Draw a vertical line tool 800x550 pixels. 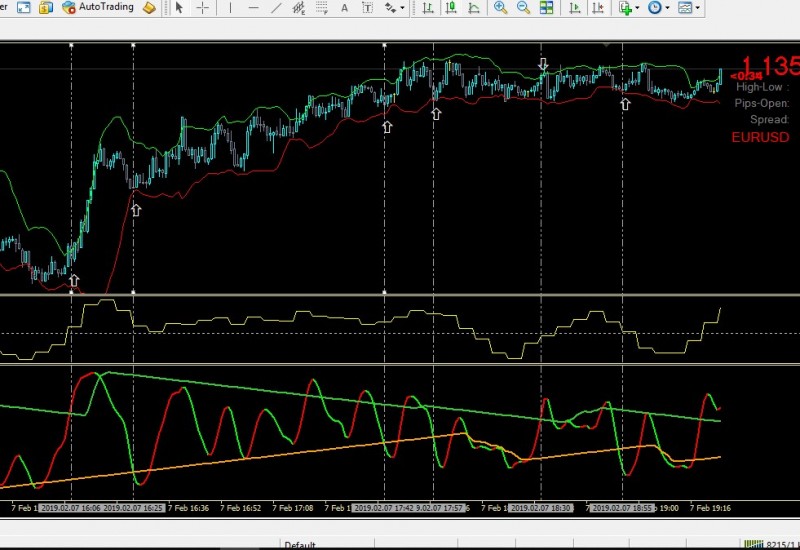click(232, 8)
